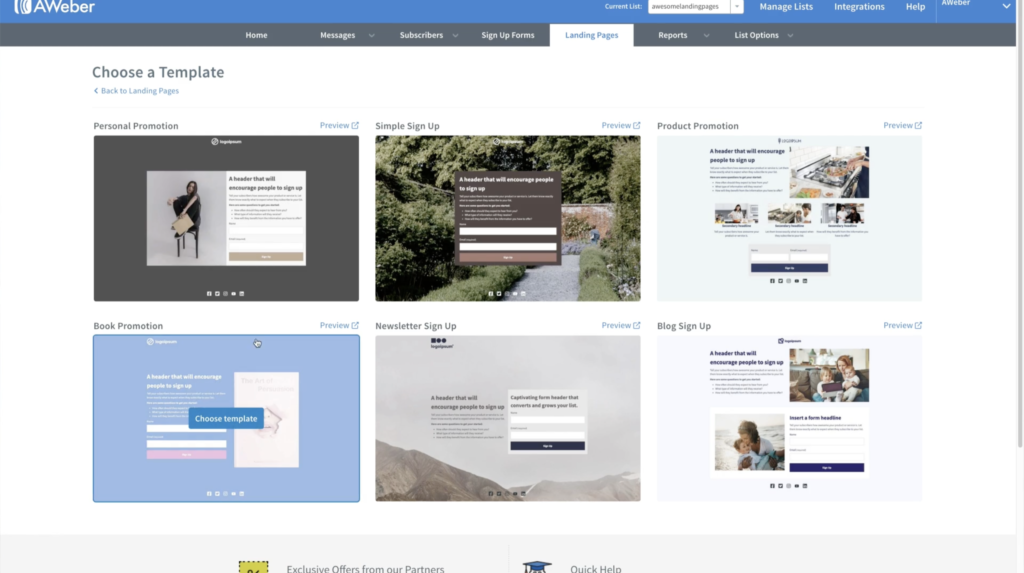Expand the Subscribers menu chevron
Screen dimensions: 1024x573
(x=455, y=35)
